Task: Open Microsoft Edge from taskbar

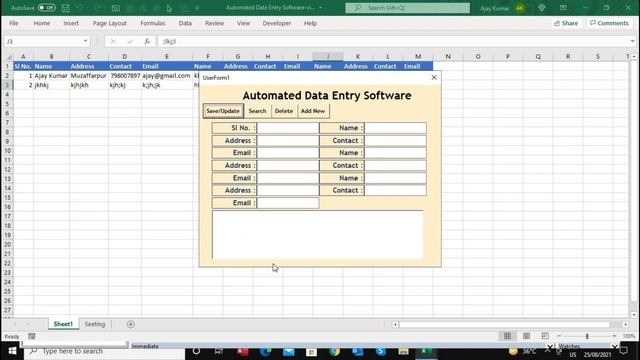Action: click(x=266, y=351)
